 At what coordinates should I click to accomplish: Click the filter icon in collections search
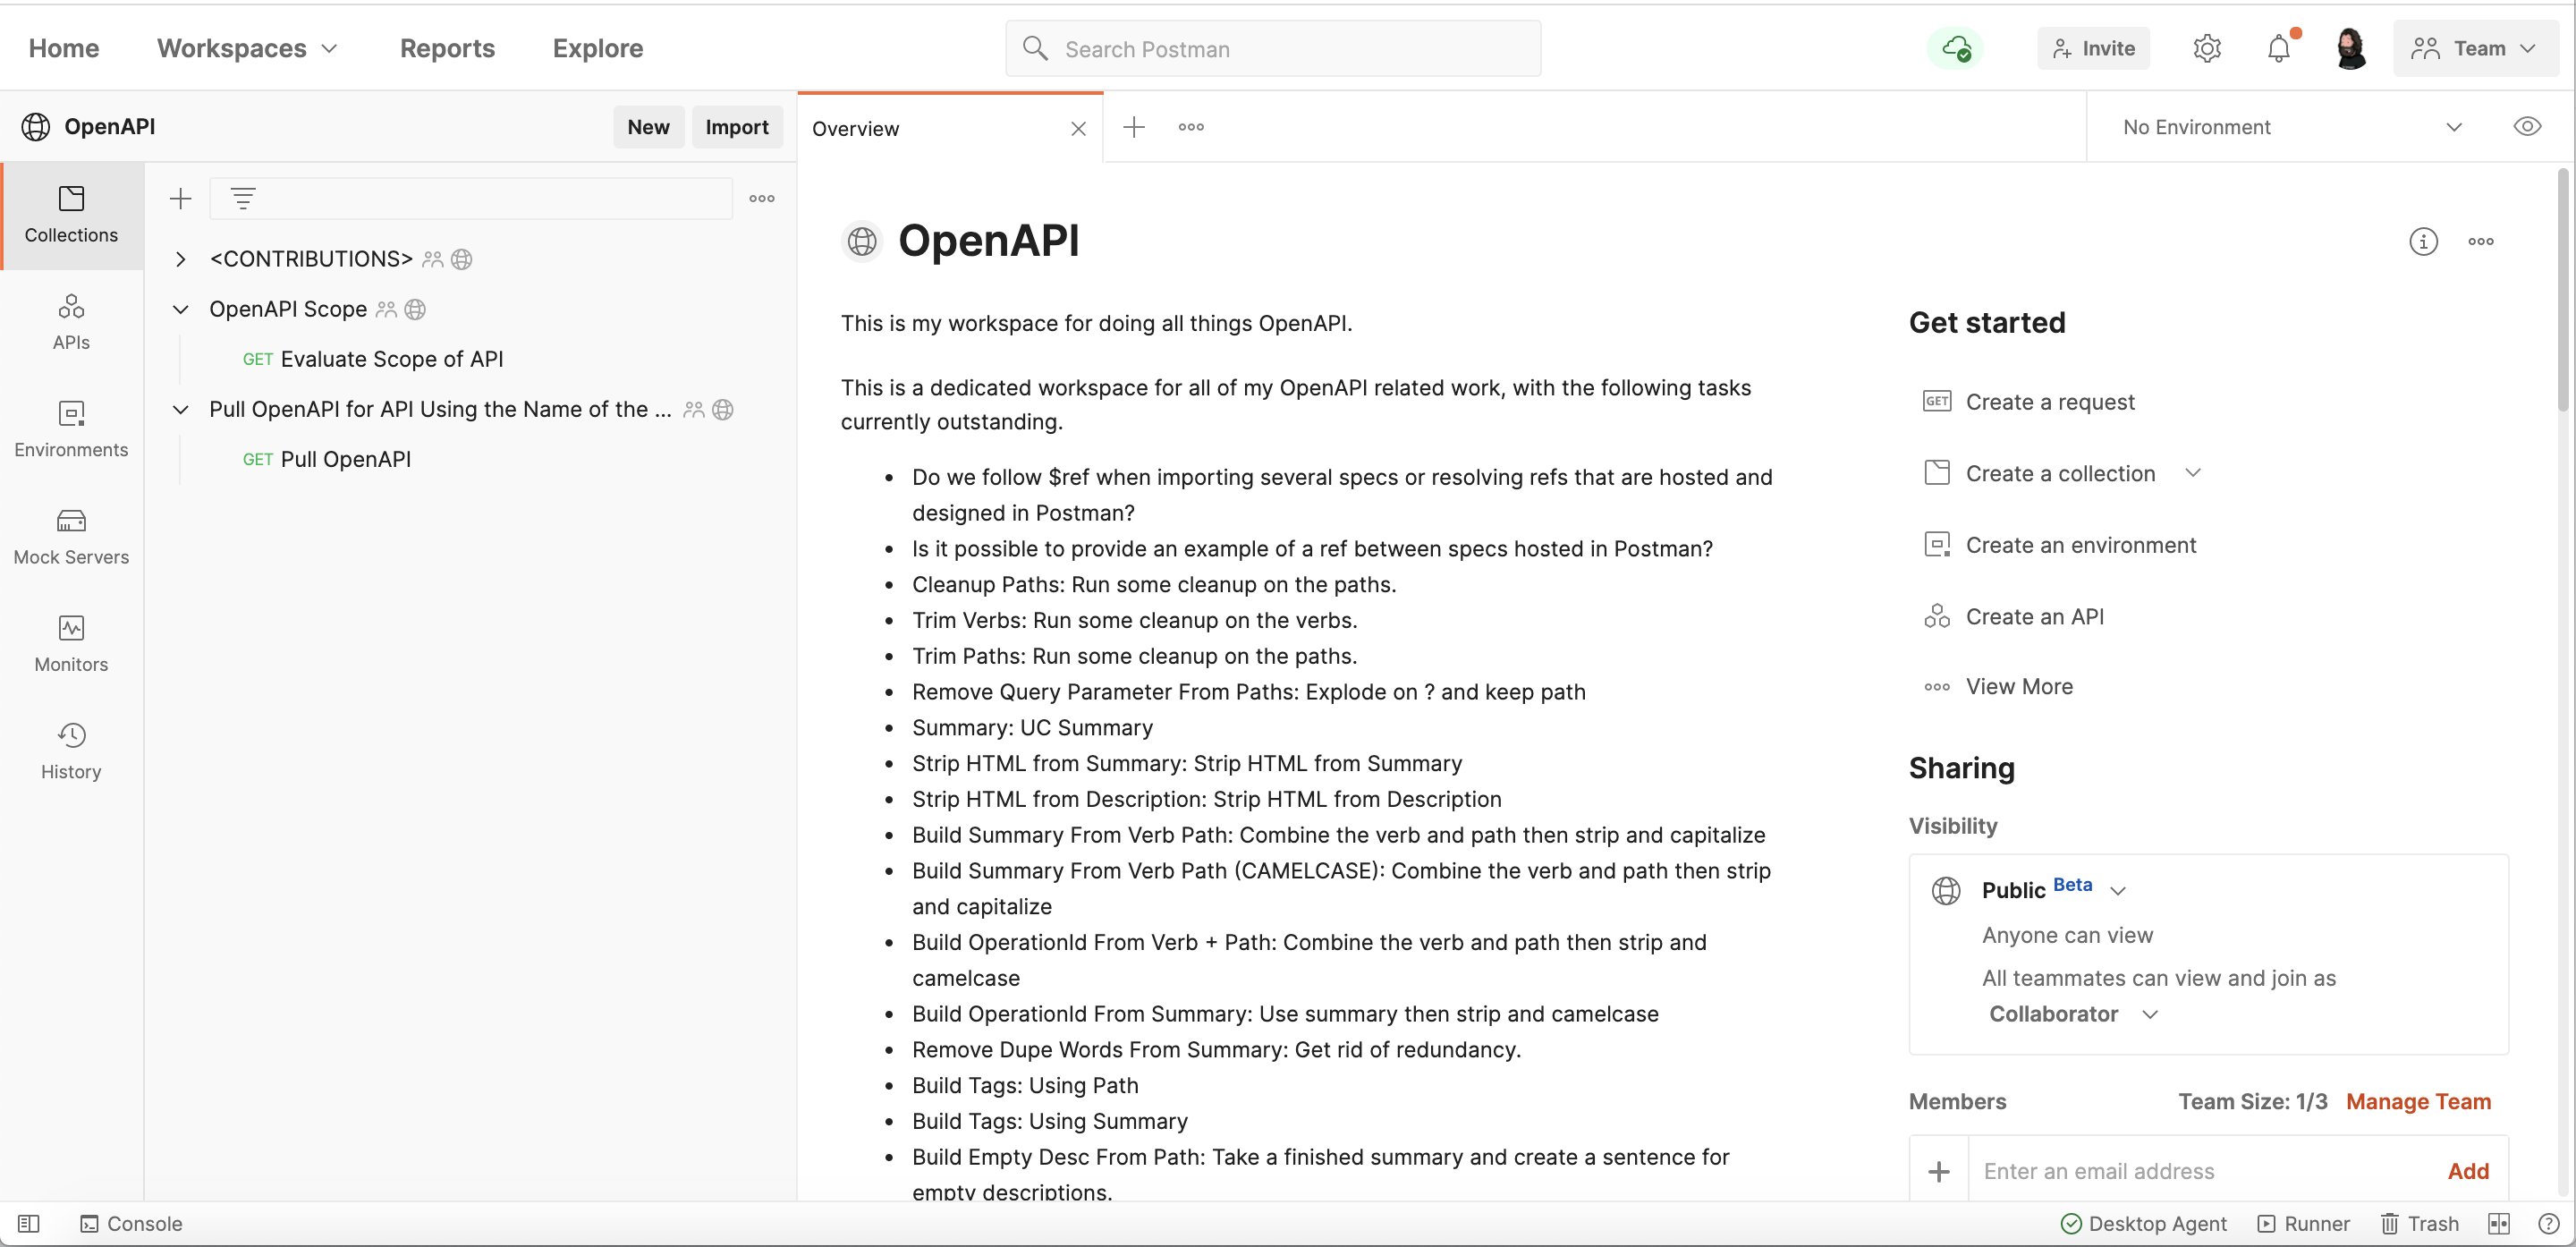243,198
